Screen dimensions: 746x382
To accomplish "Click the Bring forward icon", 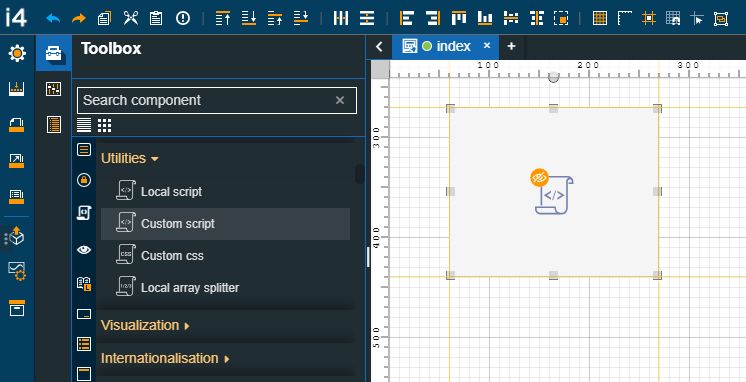I will coord(275,18).
